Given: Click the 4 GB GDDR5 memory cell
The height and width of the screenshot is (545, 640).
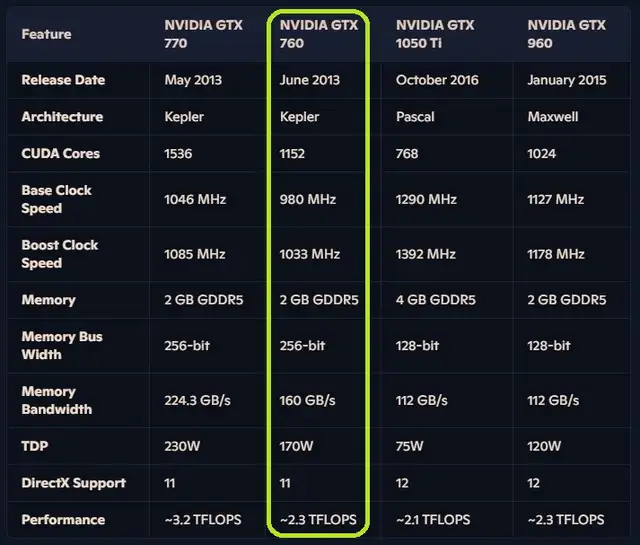Looking at the screenshot, I should pos(436,300).
